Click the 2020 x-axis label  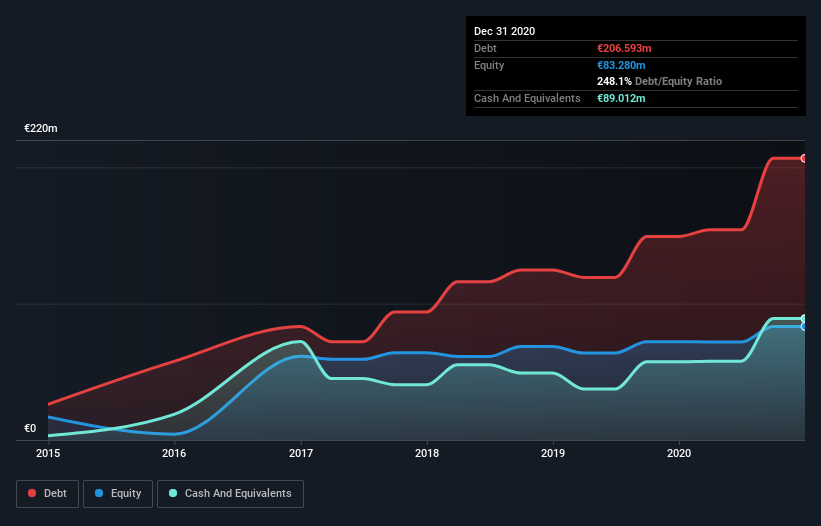(679, 453)
